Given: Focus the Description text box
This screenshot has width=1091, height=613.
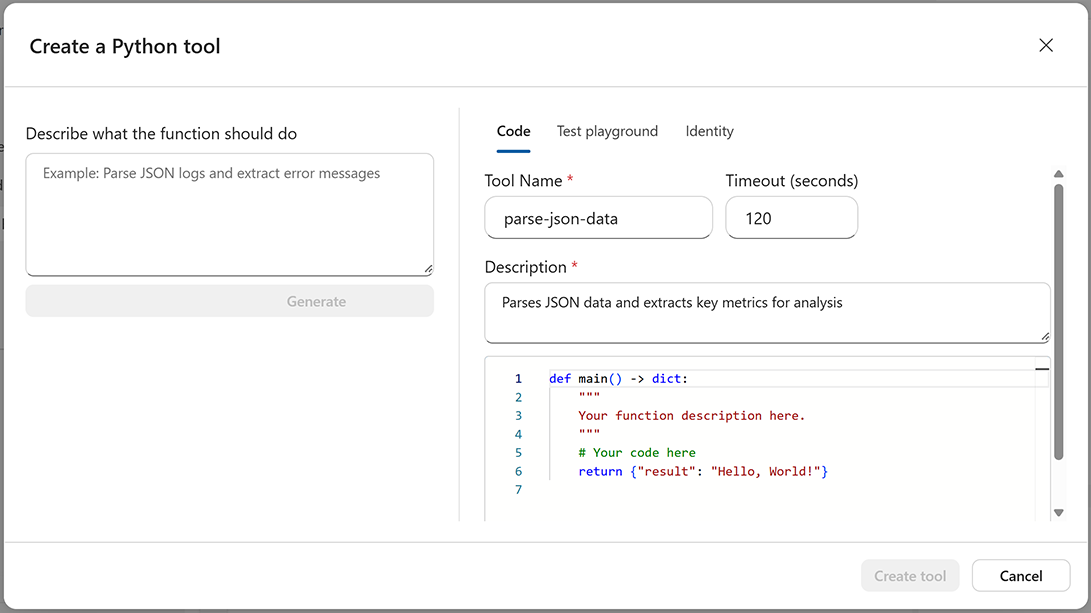Looking at the screenshot, I should click(x=767, y=311).
